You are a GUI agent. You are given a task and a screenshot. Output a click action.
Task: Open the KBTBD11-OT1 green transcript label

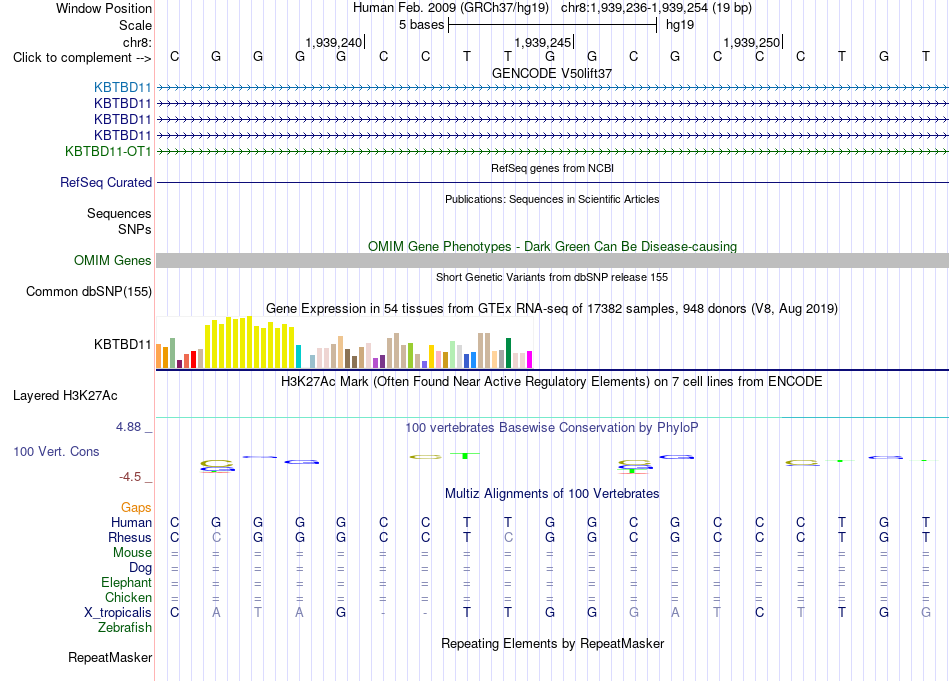[108, 151]
